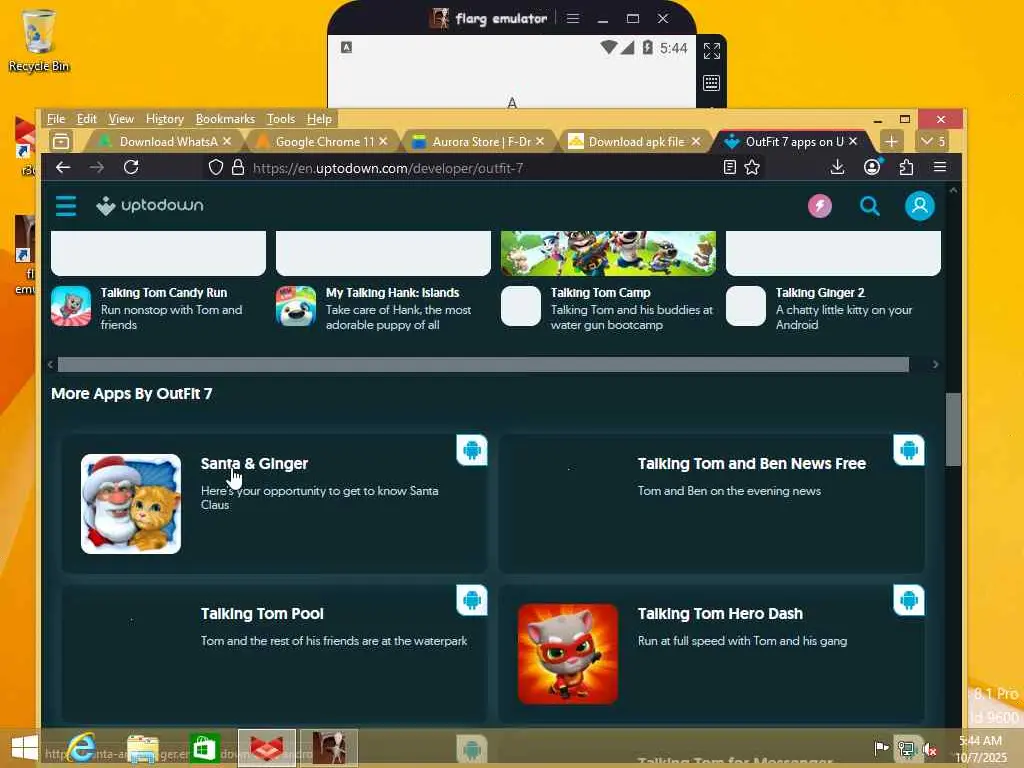The width and height of the screenshot is (1024, 768).
Task: Open the Windows Start button
Action: tap(25, 748)
